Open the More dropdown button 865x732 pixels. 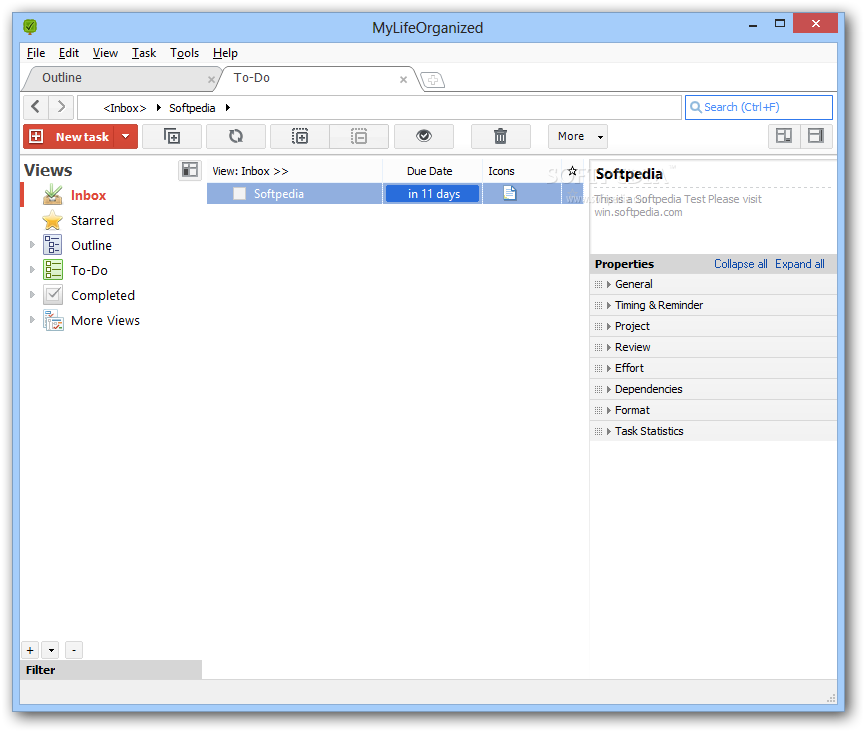(x=578, y=136)
